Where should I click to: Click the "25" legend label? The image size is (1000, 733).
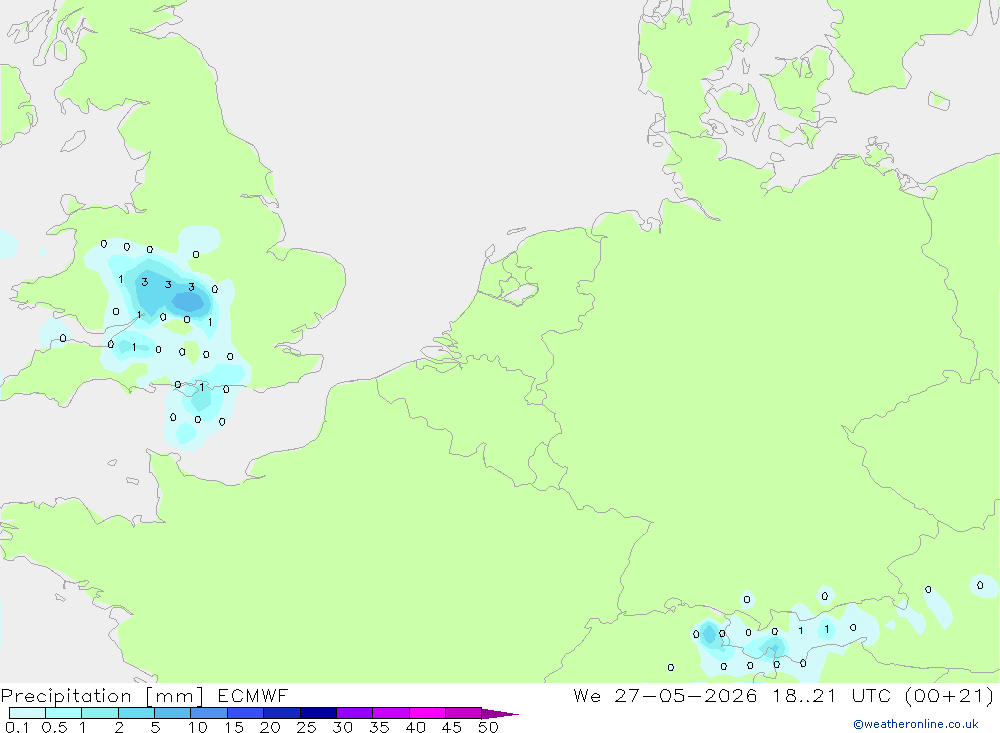coord(307,727)
